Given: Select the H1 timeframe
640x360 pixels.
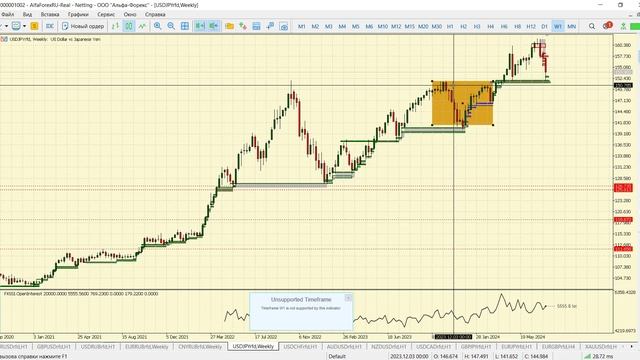Looking at the screenshot, I should pos(450,26).
